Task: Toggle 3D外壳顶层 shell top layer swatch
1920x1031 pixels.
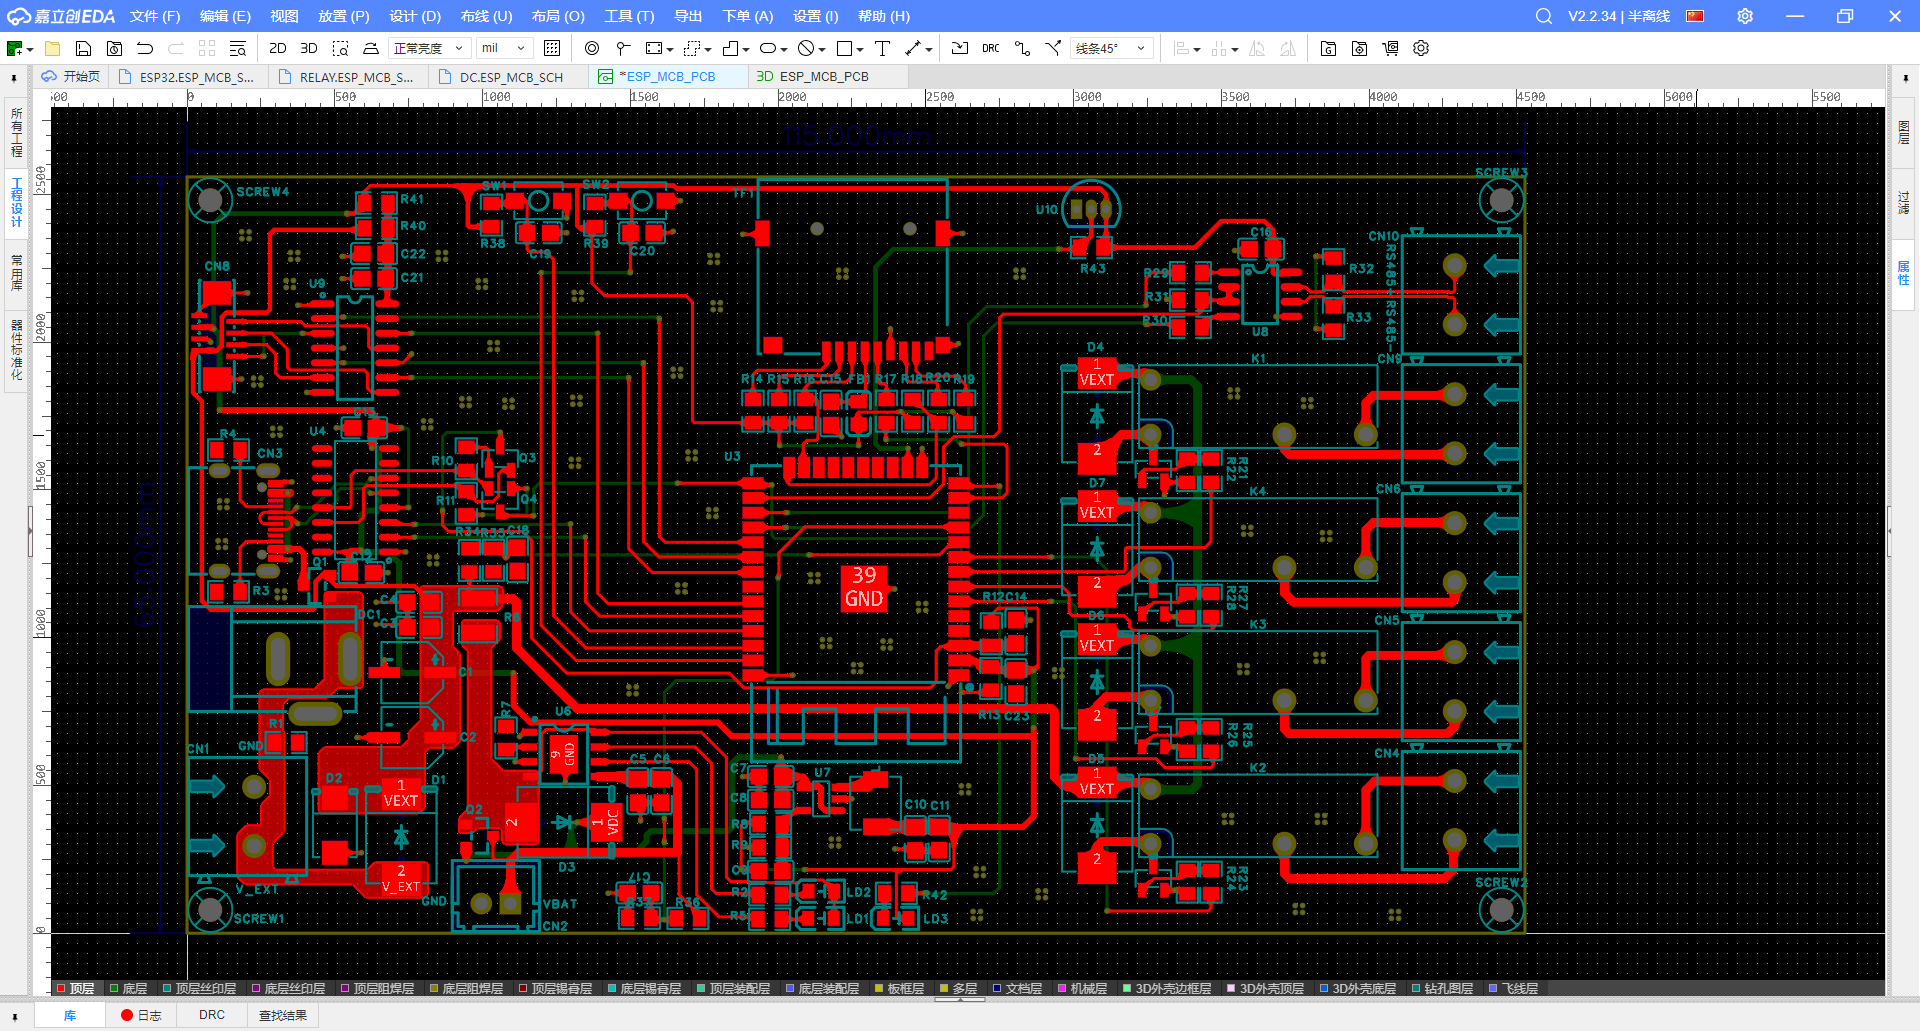Action: click(1232, 988)
